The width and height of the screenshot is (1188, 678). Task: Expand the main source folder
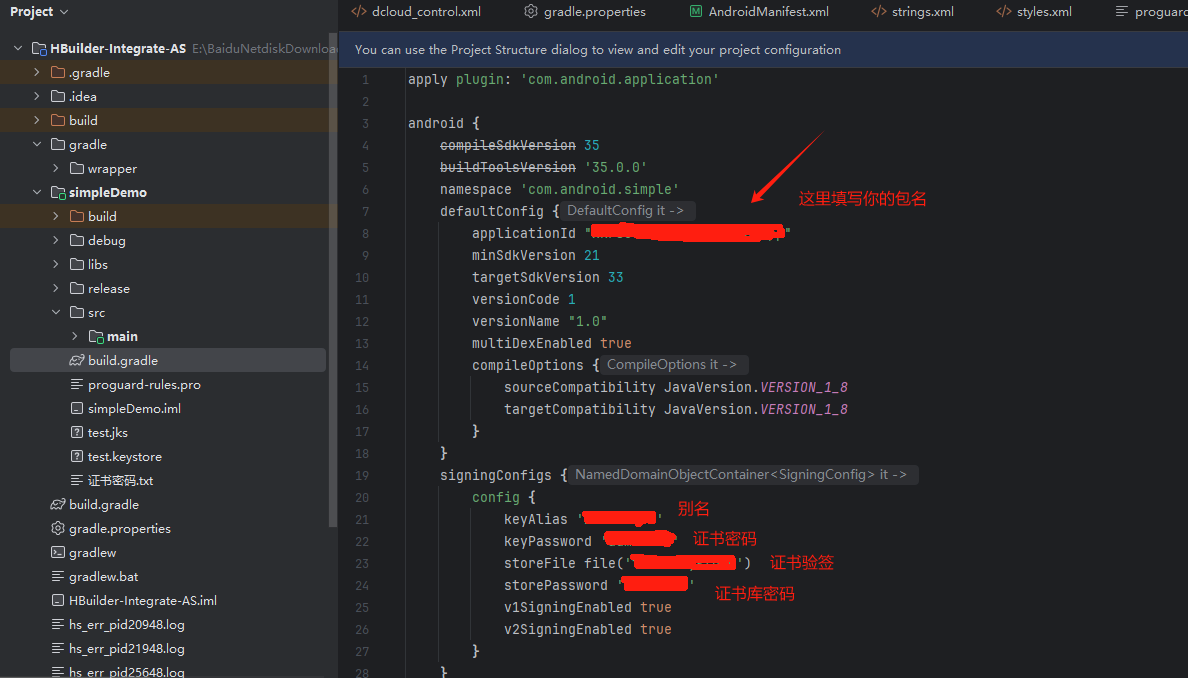coord(75,336)
